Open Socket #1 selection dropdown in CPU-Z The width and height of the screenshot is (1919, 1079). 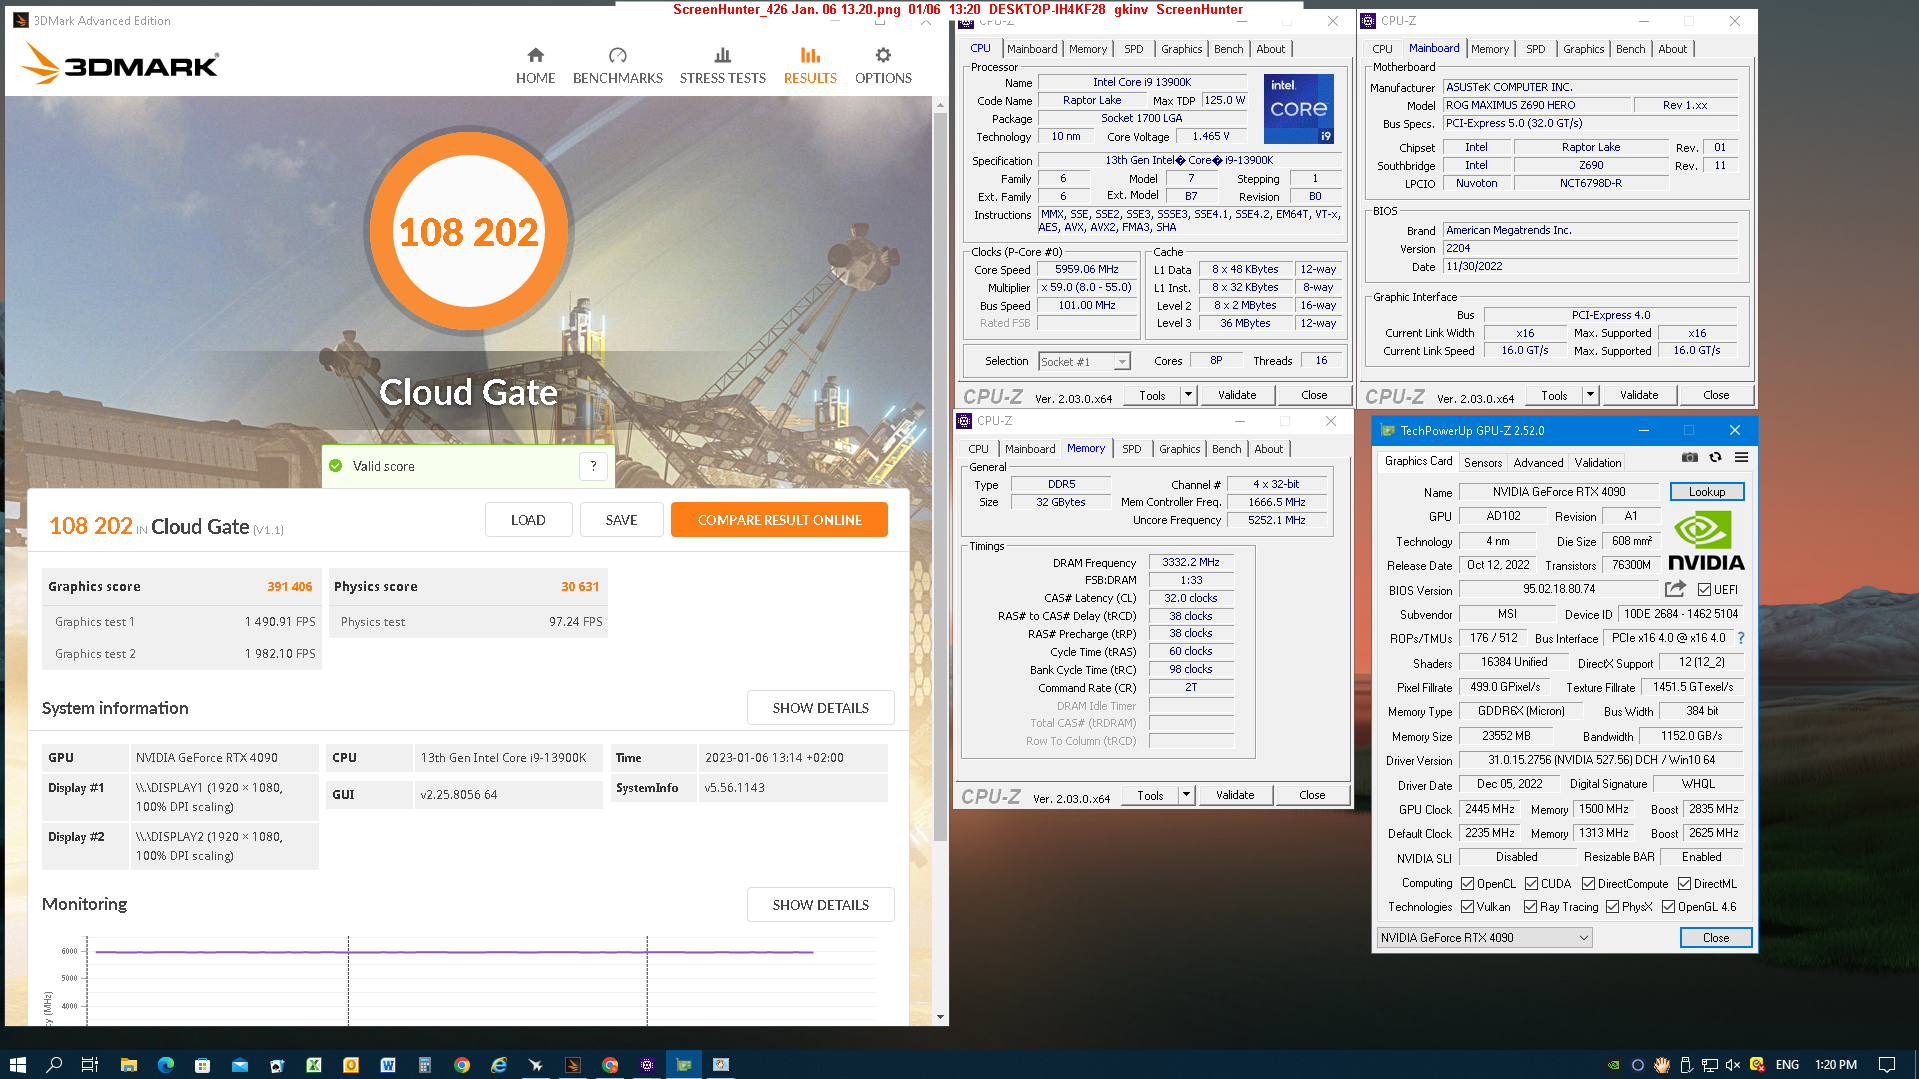point(1084,362)
